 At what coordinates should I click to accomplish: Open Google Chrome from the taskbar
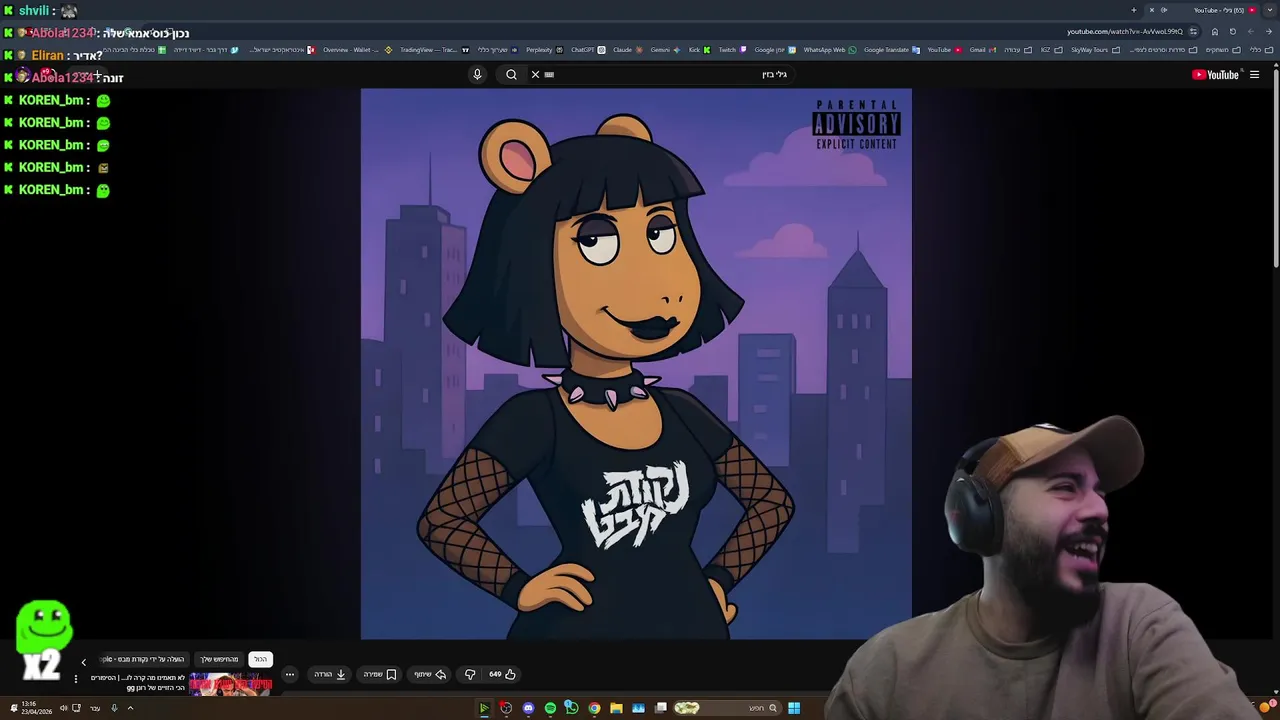(x=594, y=708)
